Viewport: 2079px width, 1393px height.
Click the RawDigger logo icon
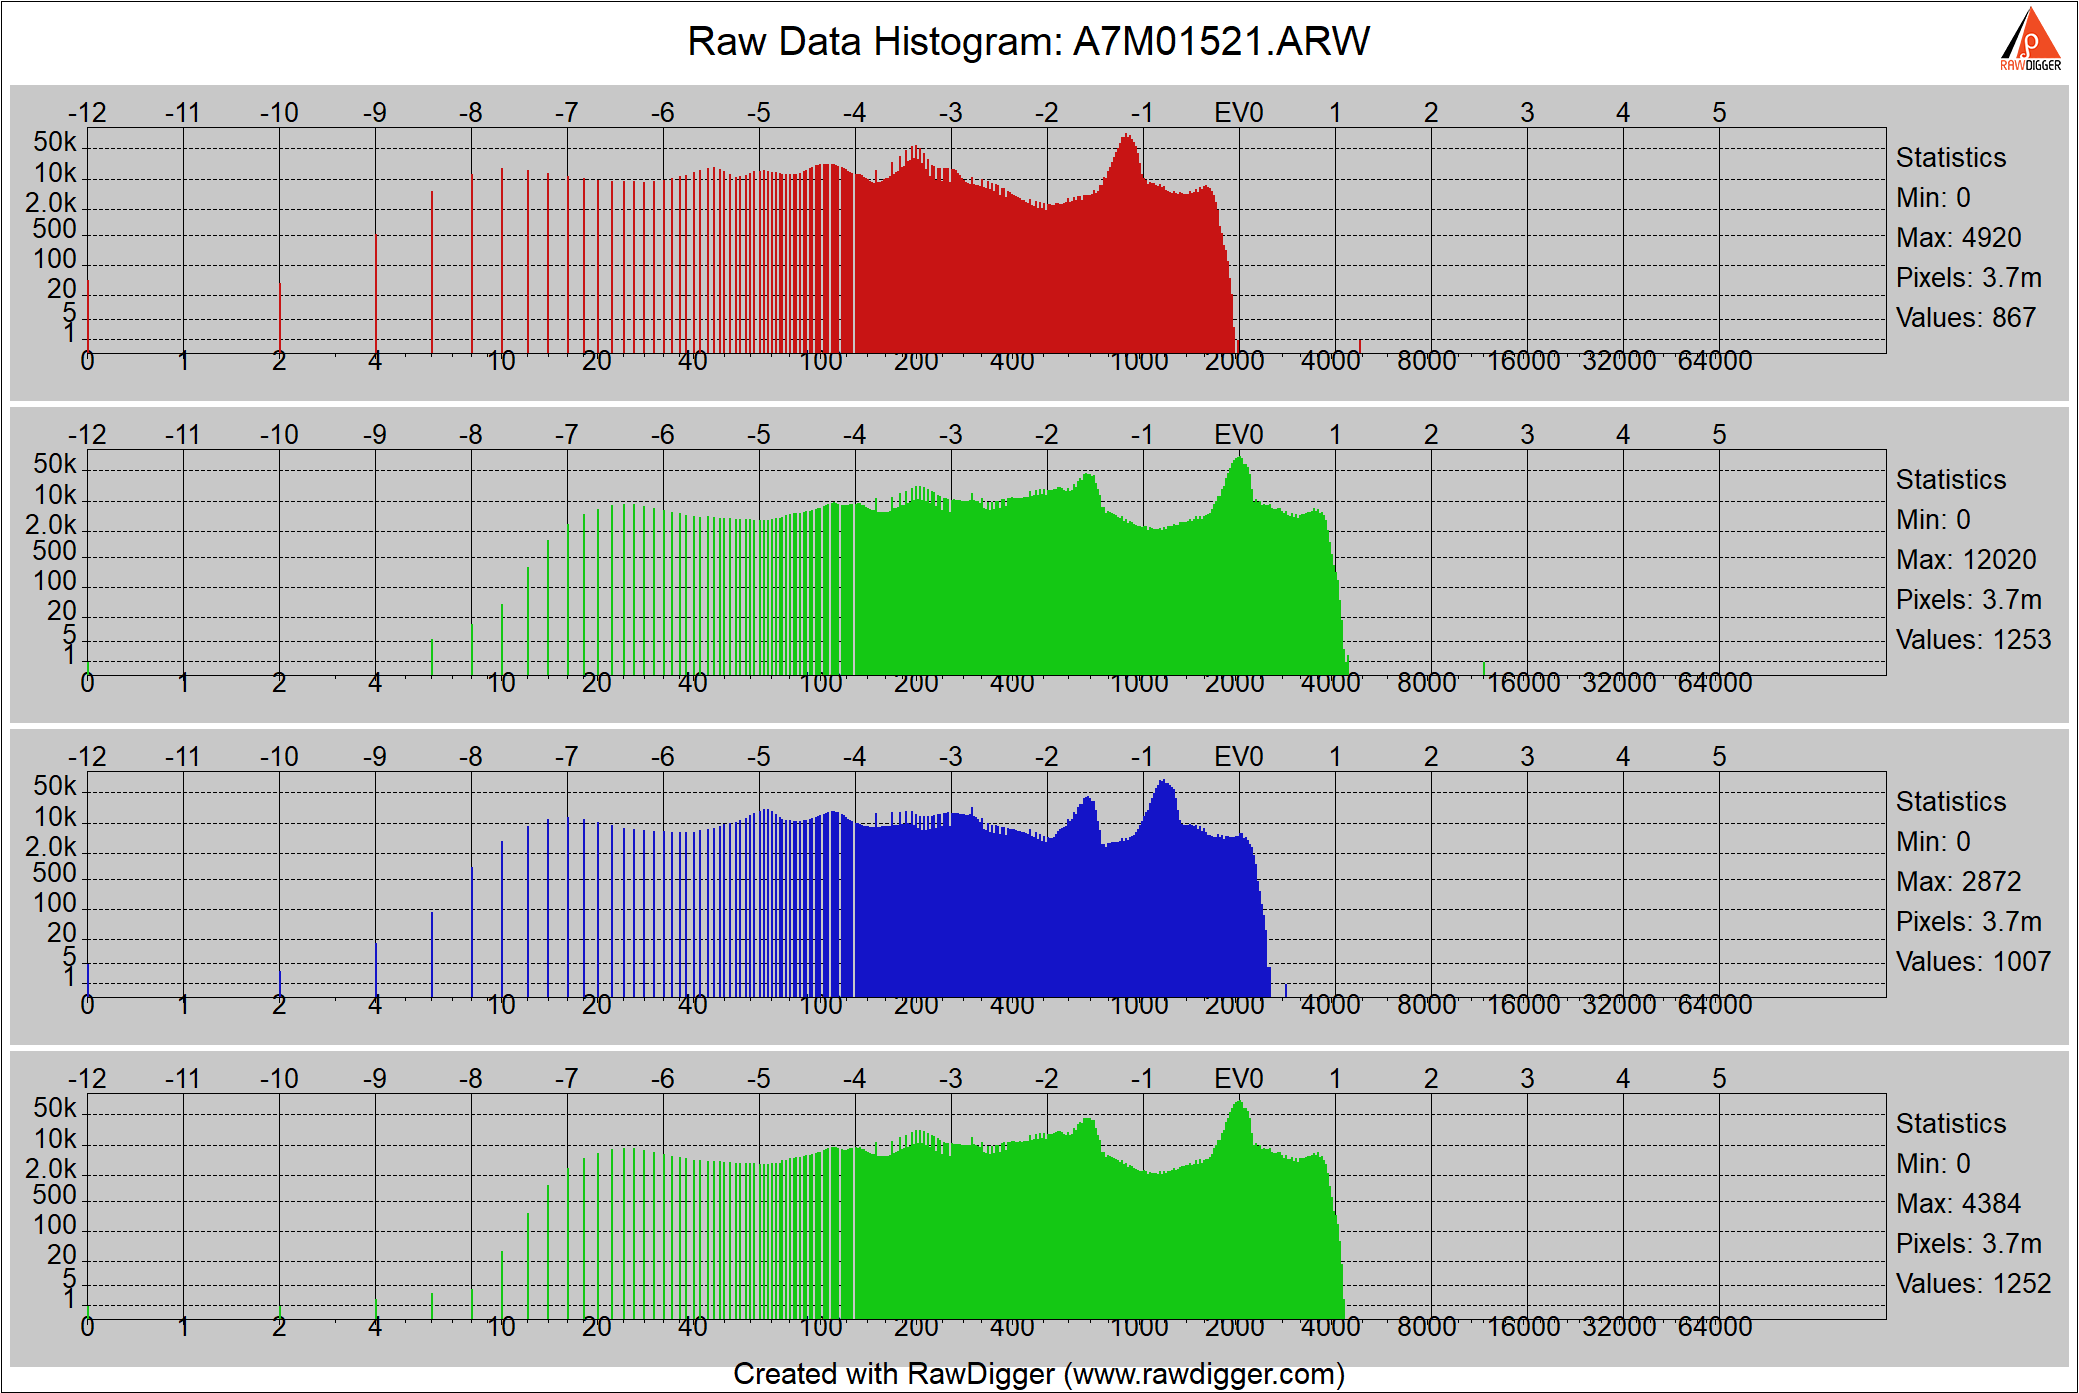point(2030,38)
